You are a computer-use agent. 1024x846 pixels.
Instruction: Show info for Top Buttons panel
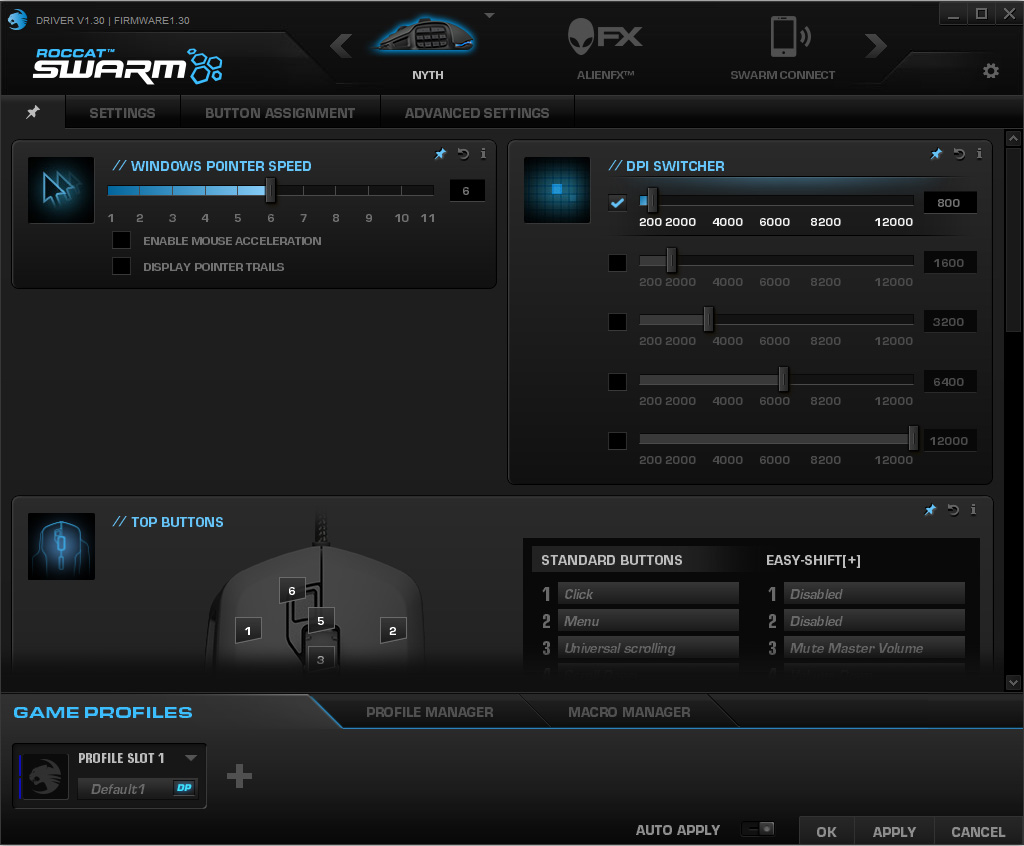coord(973,510)
